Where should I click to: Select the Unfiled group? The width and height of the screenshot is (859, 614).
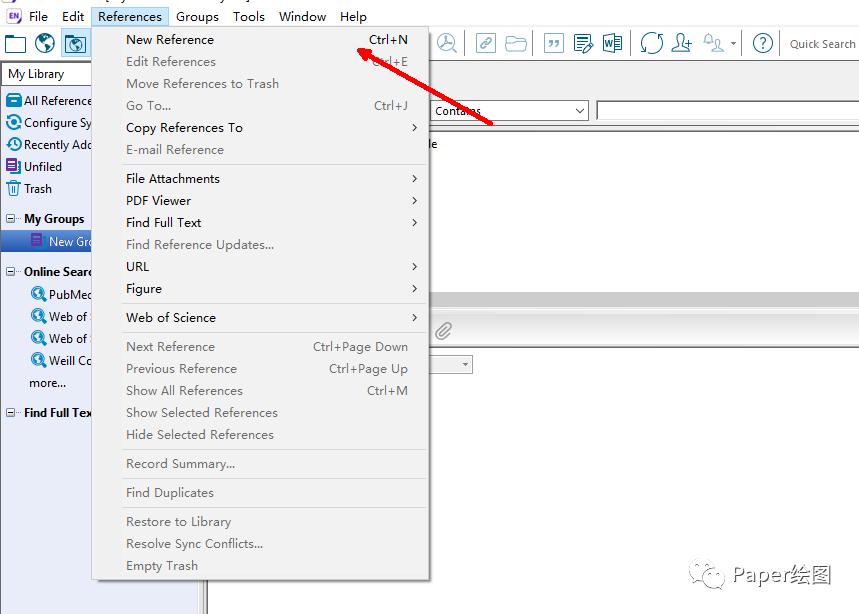(34, 167)
